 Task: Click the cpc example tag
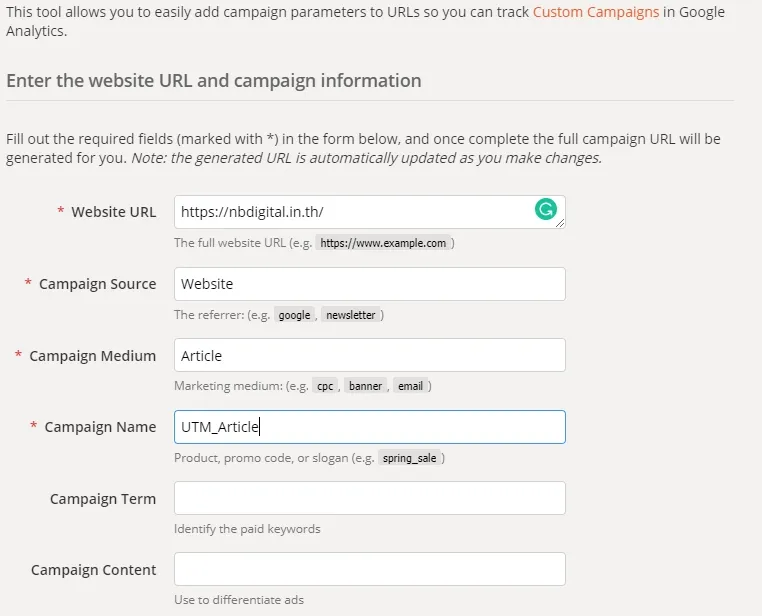click(x=325, y=386)
